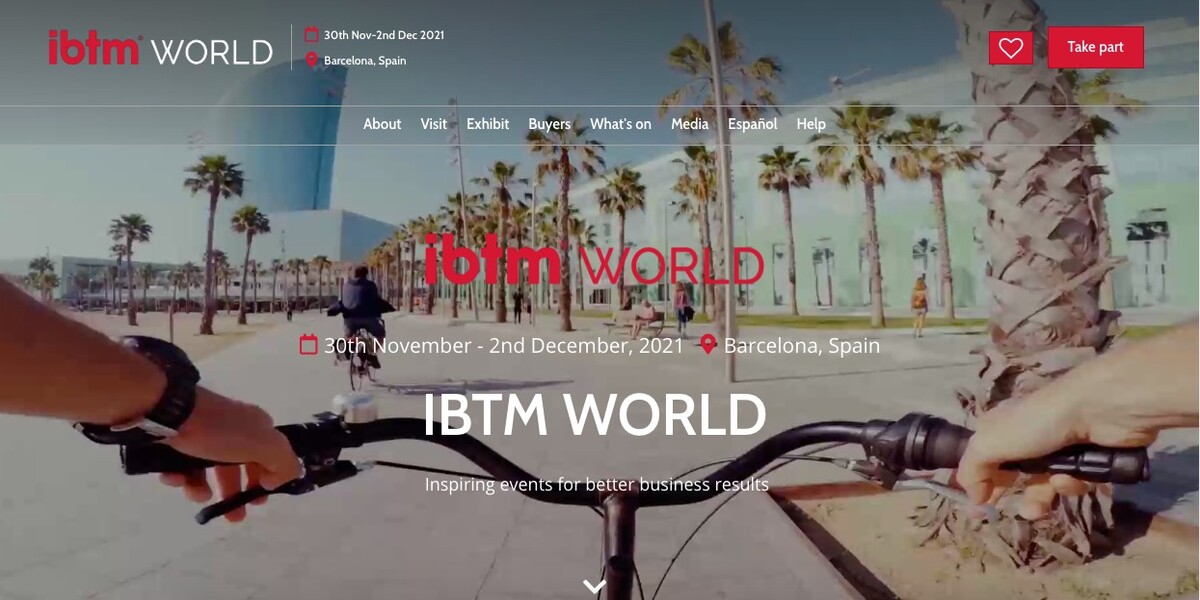The height and width of the screenshot is (600, 1200).
Task: Switch to Español language link
Action: tap(753, 124)
